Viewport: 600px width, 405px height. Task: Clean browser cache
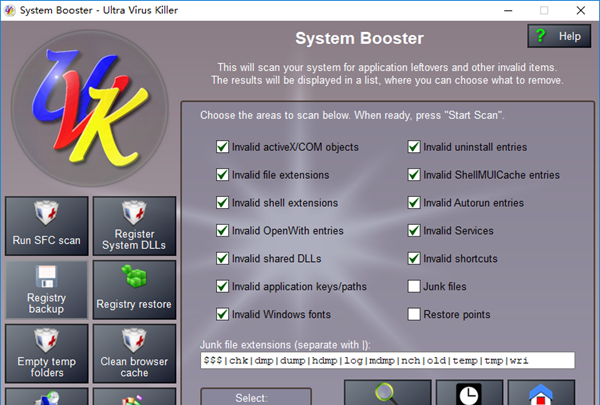pyautogui.click(x=134, y=354)
